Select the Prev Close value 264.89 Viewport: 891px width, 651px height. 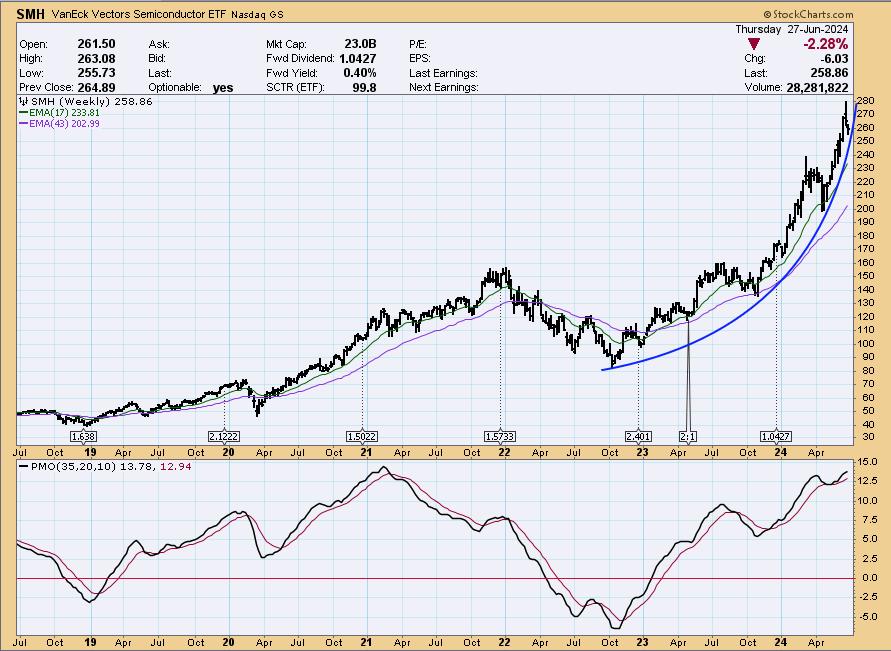[x=96, y=87]
